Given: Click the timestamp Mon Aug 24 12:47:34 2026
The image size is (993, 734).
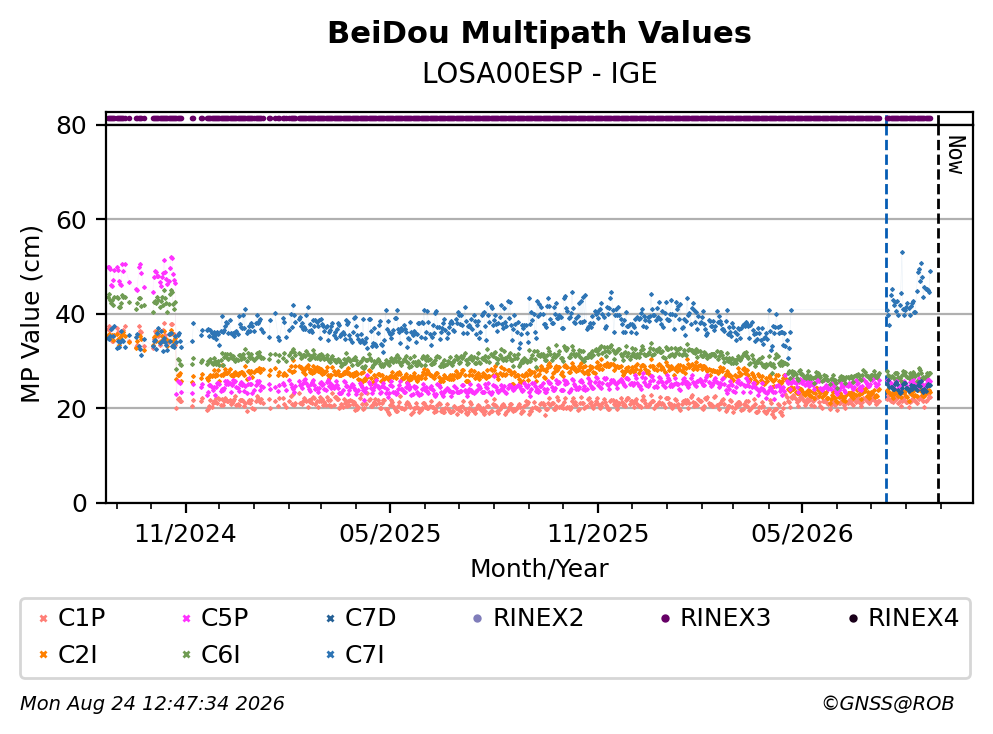Looking at the screenshot, I should (153, 704).
